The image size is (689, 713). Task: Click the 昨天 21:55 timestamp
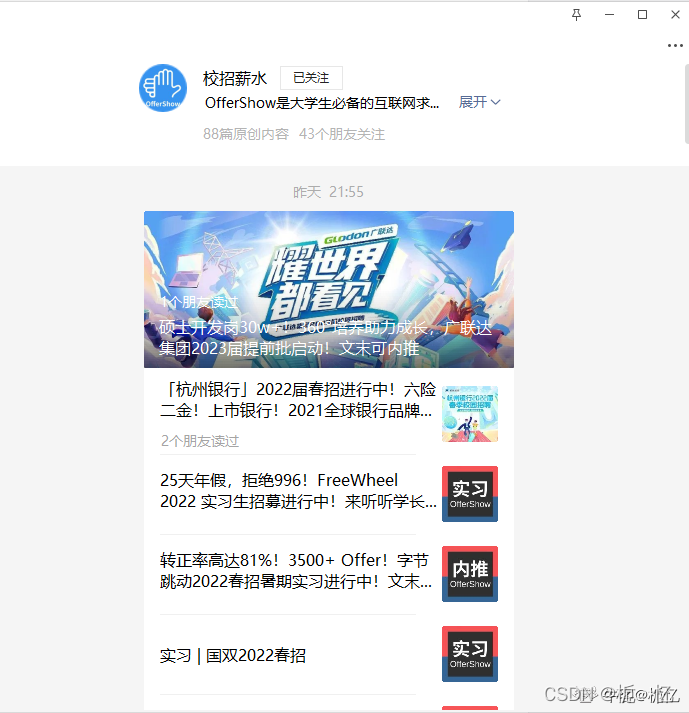click(328, 192)
